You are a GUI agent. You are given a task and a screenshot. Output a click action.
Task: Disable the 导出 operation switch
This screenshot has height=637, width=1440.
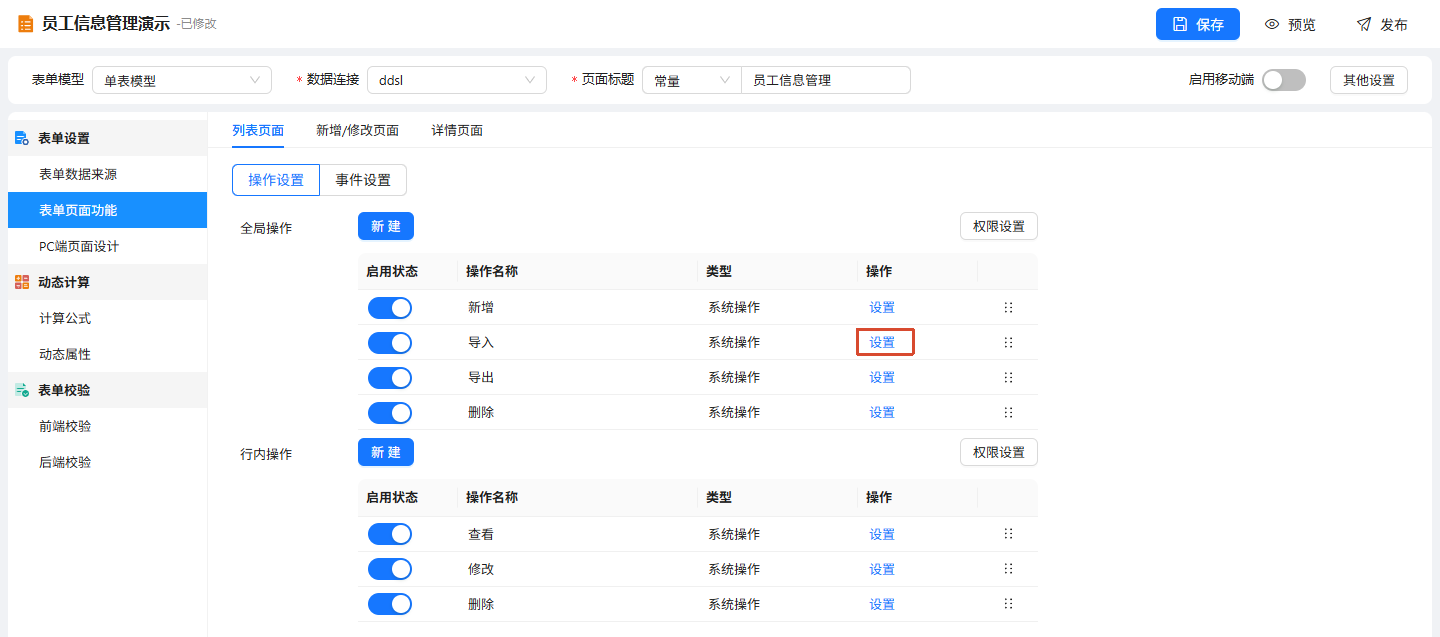pyautogui.click(x=390, y=377)
